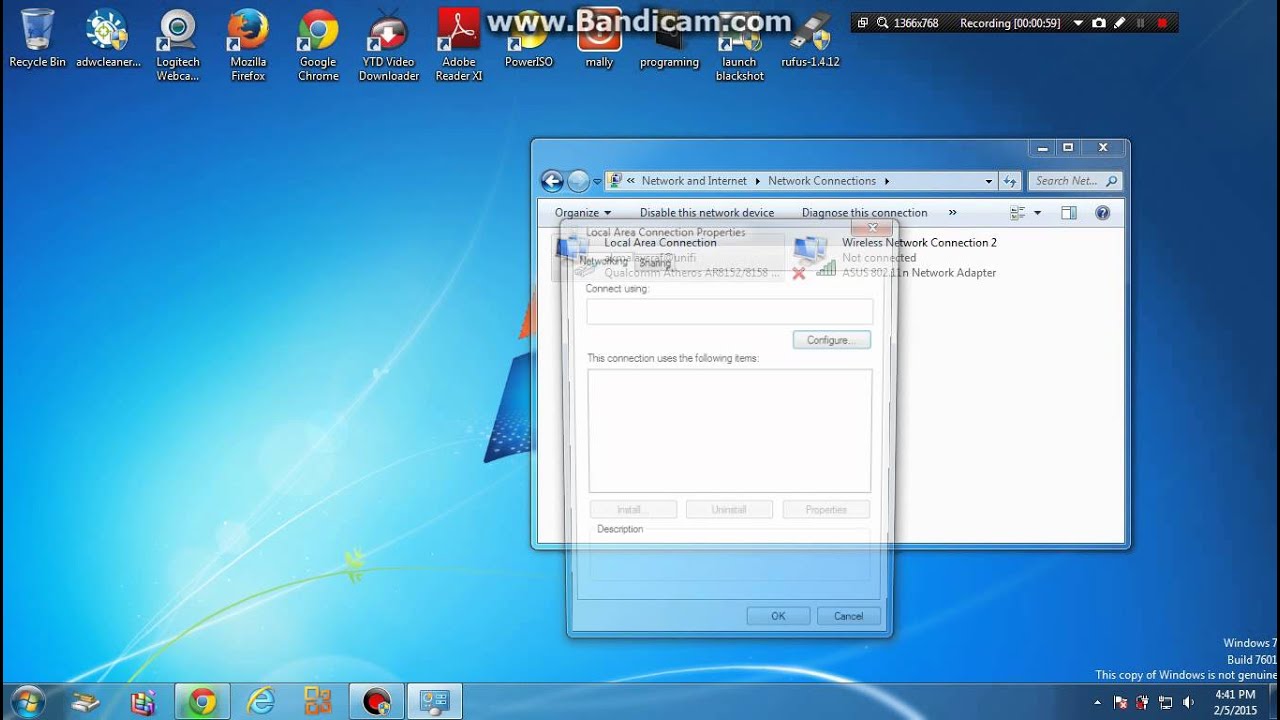This screenshot has width=1280, height=720.
Task: Launch adwcleaner from the desktop
Action: pyautogui.click(x=108, y=40)
